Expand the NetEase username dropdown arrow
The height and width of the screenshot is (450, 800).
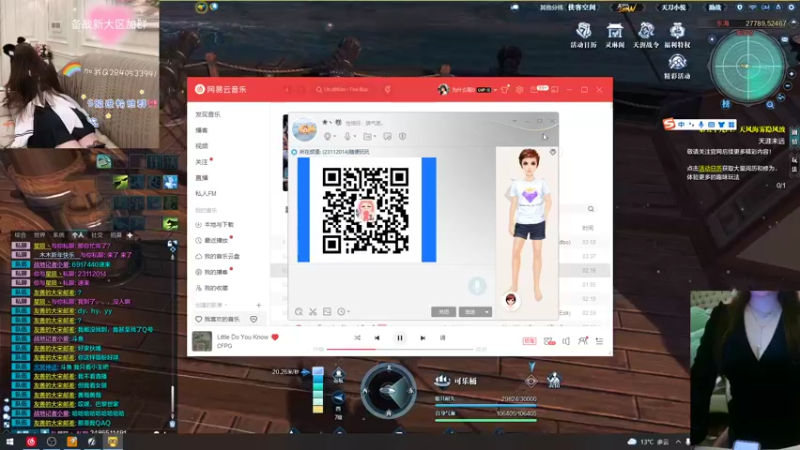click(x=495, y=90)
